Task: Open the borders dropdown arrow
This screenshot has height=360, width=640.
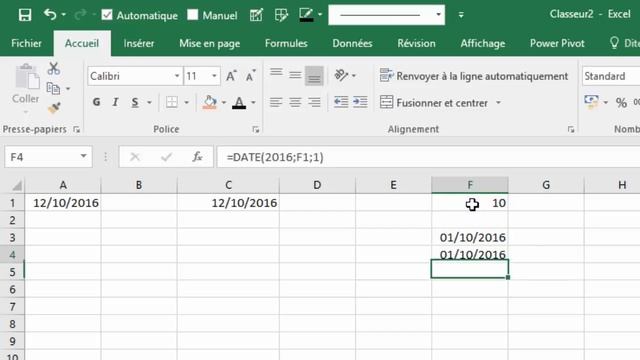Action: 187,102
